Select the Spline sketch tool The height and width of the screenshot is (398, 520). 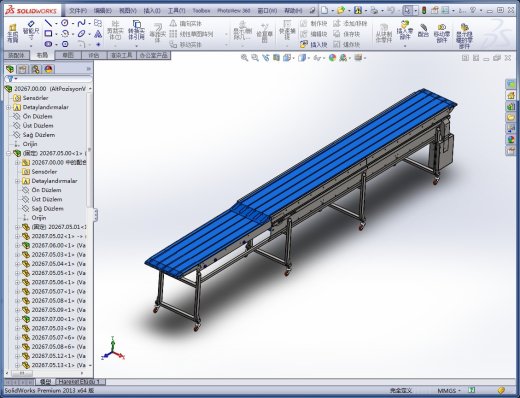(81, 23)
